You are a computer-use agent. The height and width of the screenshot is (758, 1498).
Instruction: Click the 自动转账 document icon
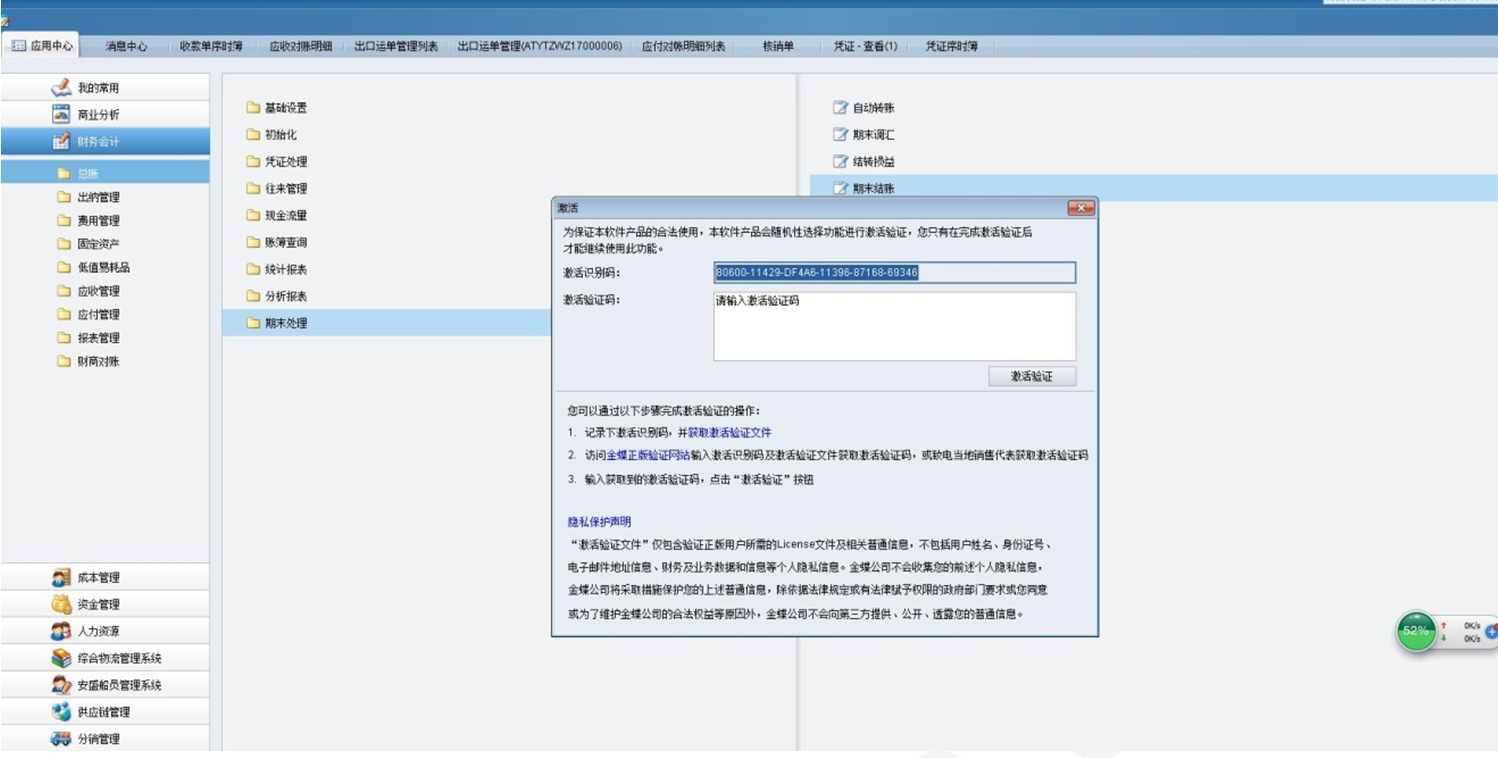click(x=840, y=108)
